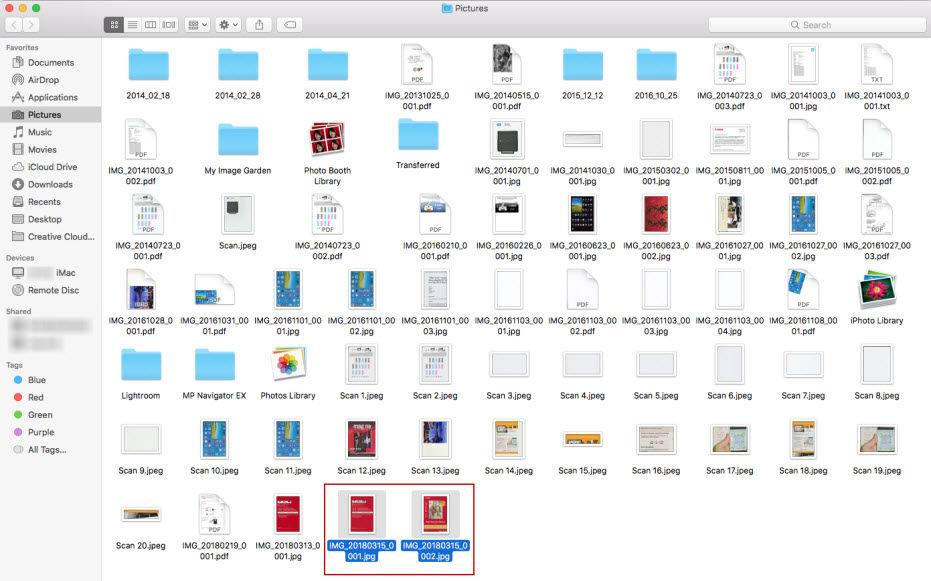Select the Photos Library icon
Image resolution: width=931 pixels, height=581 pixels.
[x=288, y=364]
